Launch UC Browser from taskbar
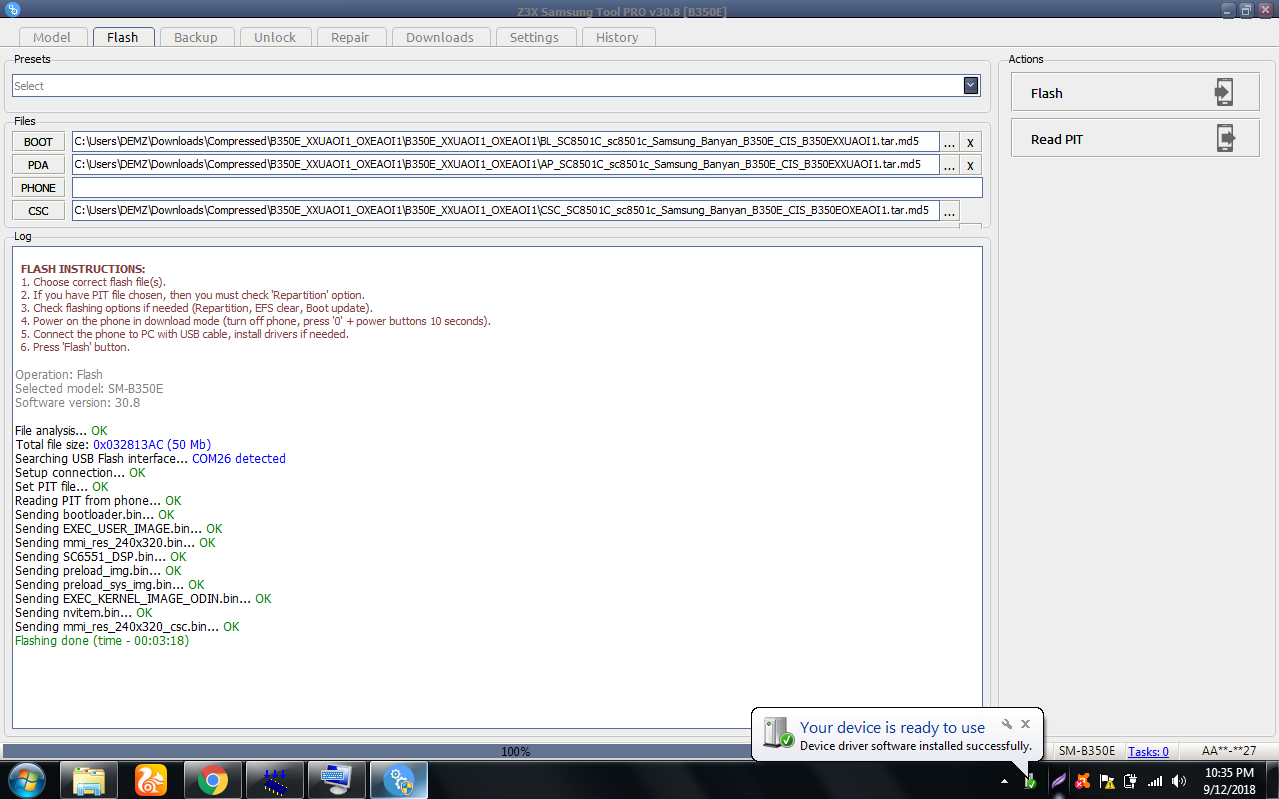 [x=151, y=780]
